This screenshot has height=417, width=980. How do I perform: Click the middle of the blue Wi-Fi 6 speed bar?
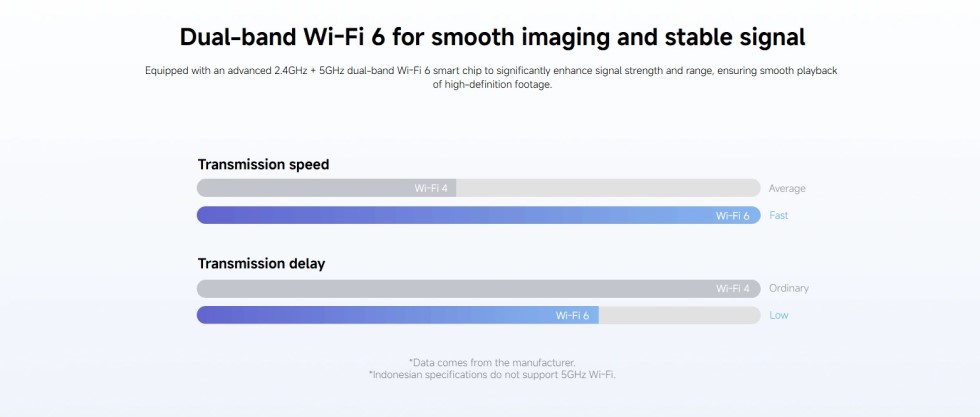pyautogui.click(x=478, y=215)
